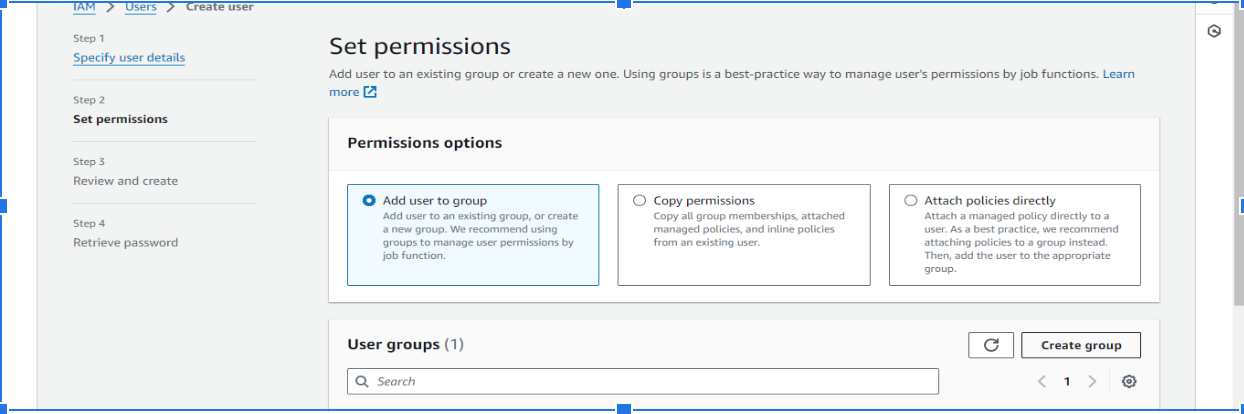Viewport: 1244px width, 414px height.
Task: Go back to Specify user details step
Action: point(129,58)
